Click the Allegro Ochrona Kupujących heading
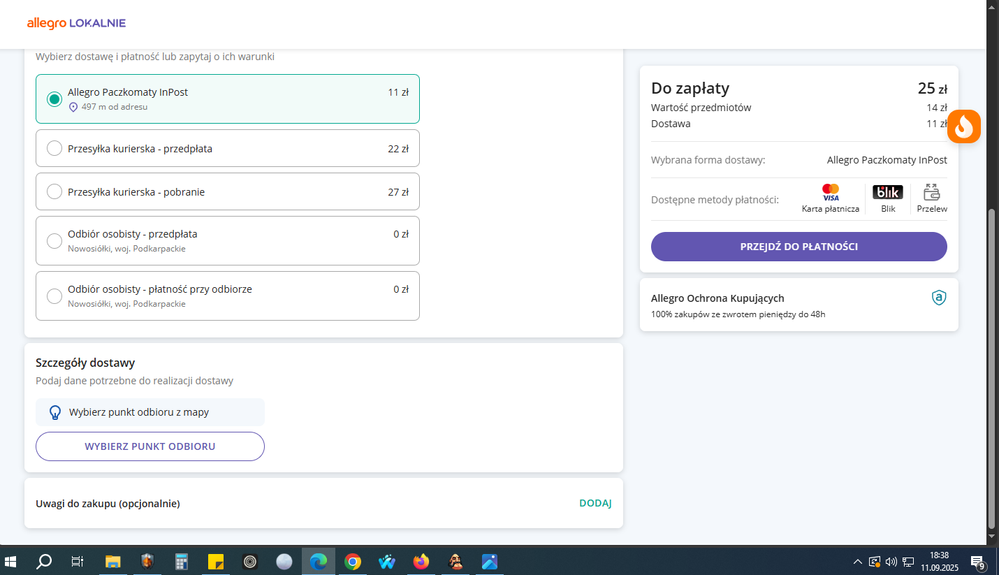 point(717,298)
